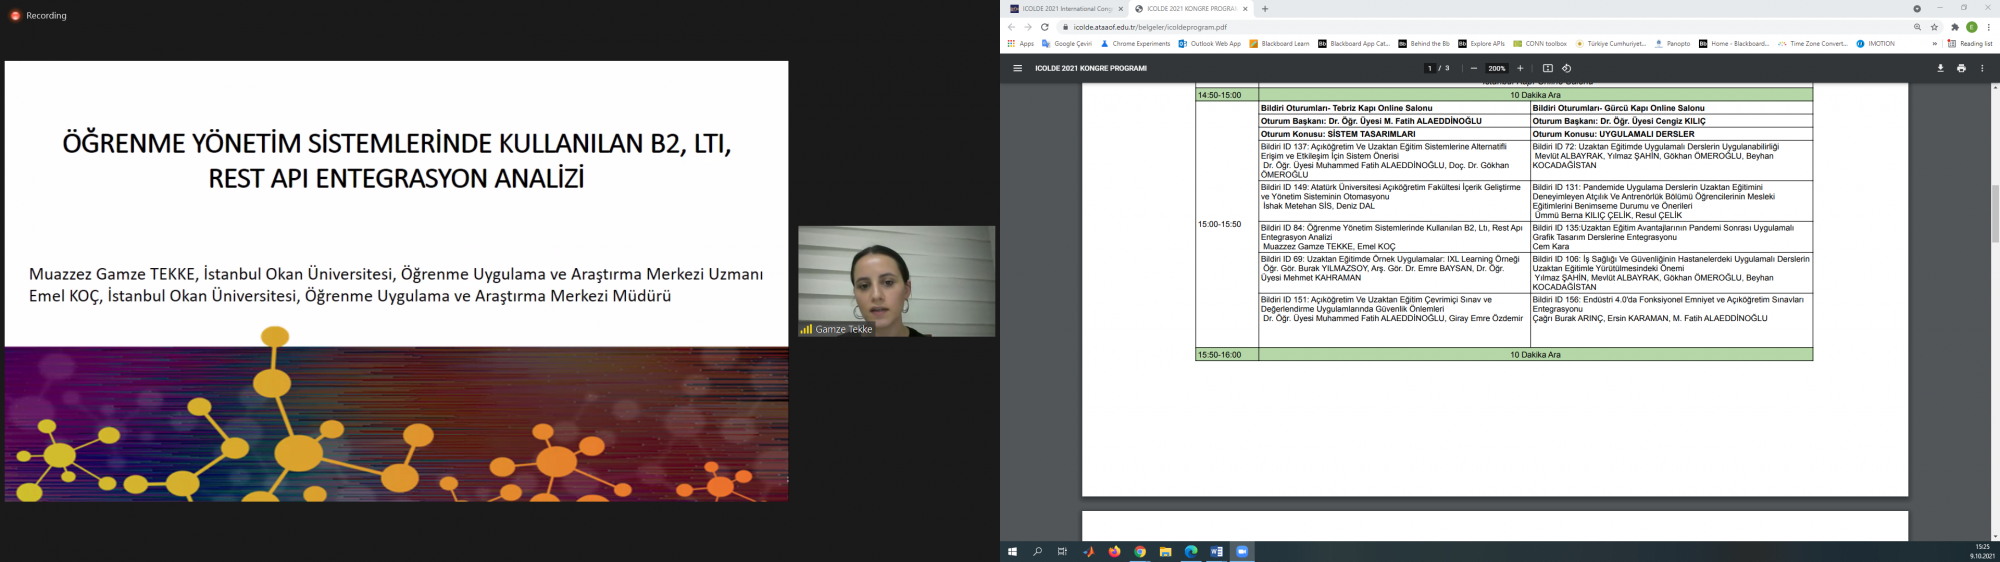
Task: Open Task View on the taskbar
Action: pyautogui.click(x=1062, y=551)
